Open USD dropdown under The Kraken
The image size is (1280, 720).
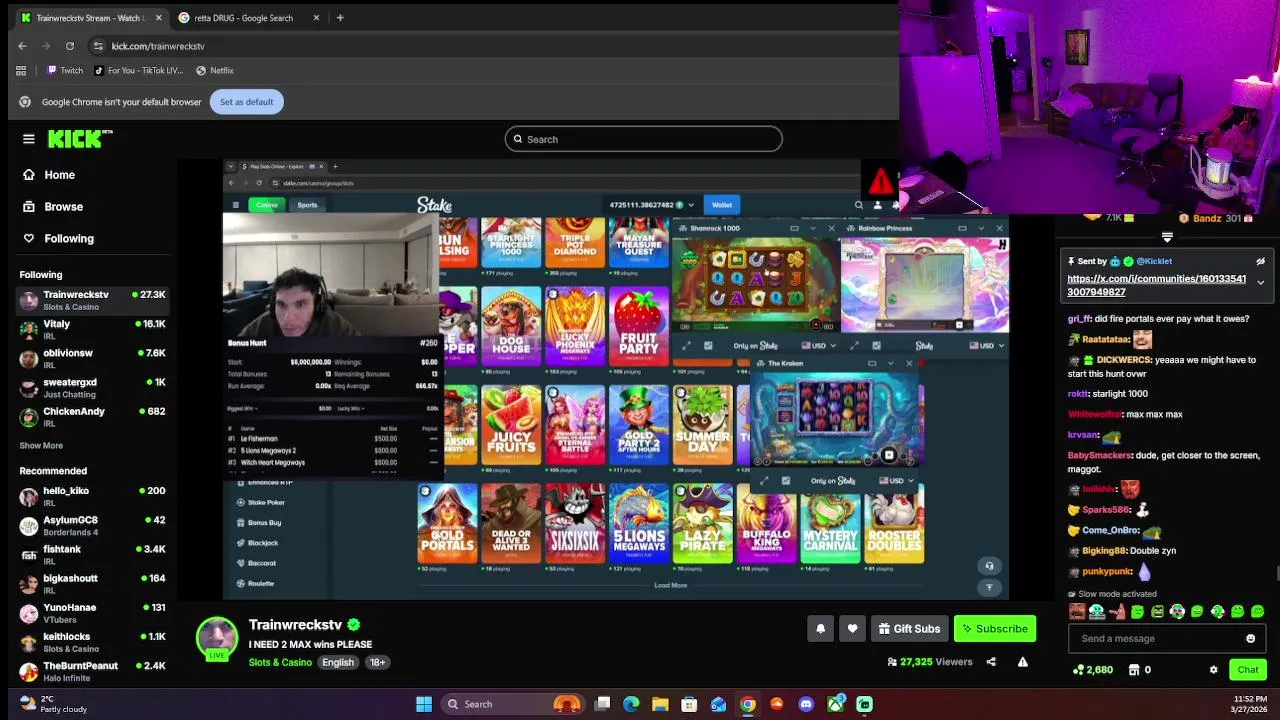click(895, 481)
